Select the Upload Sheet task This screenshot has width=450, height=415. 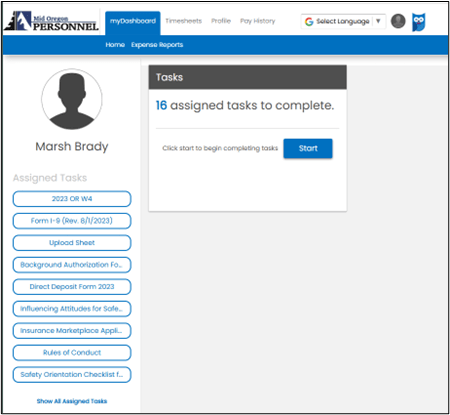coord(72,243)
